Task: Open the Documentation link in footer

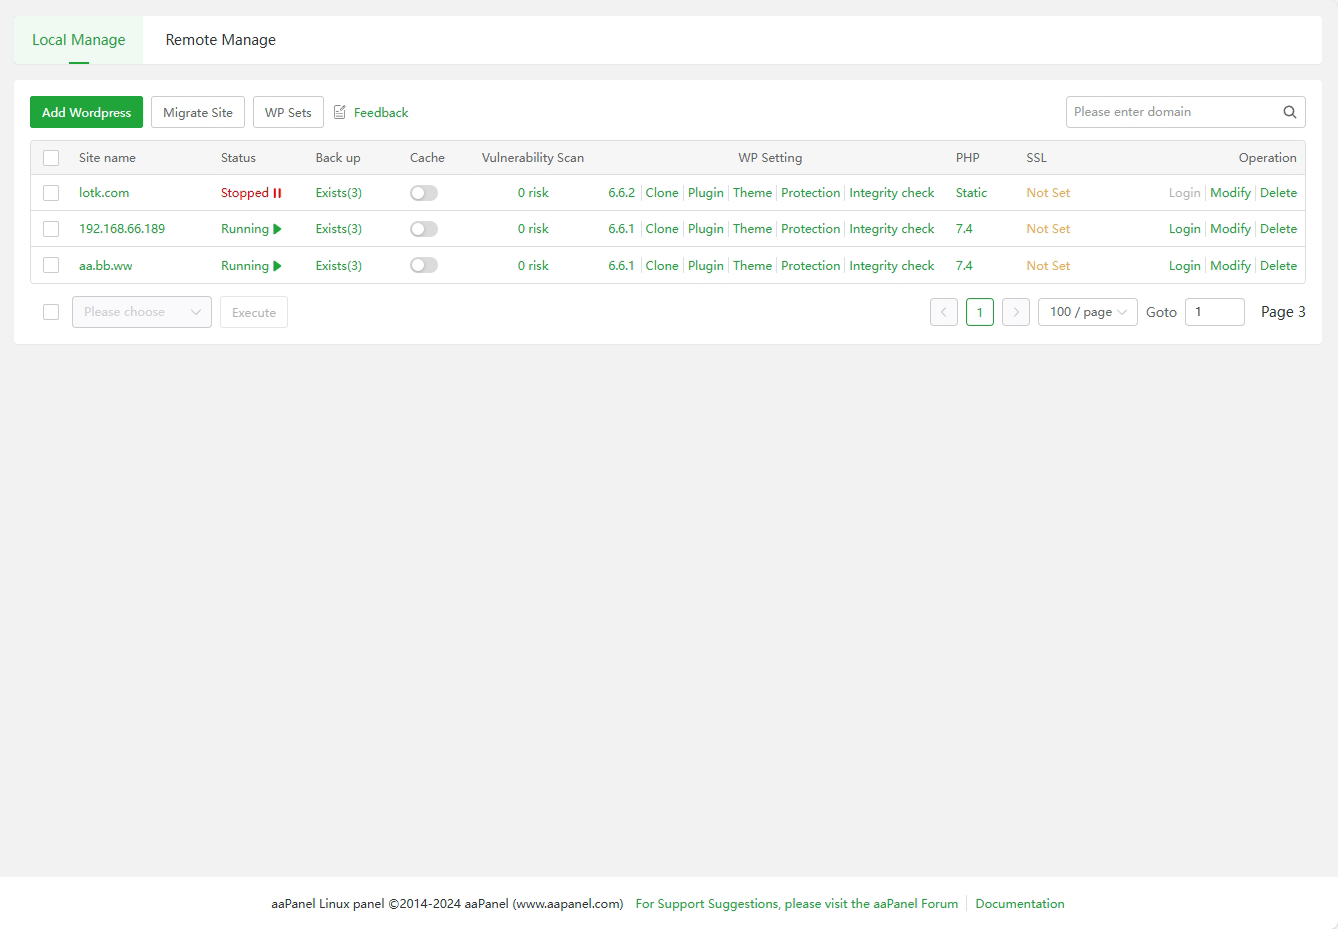Action: [1019, 904]
